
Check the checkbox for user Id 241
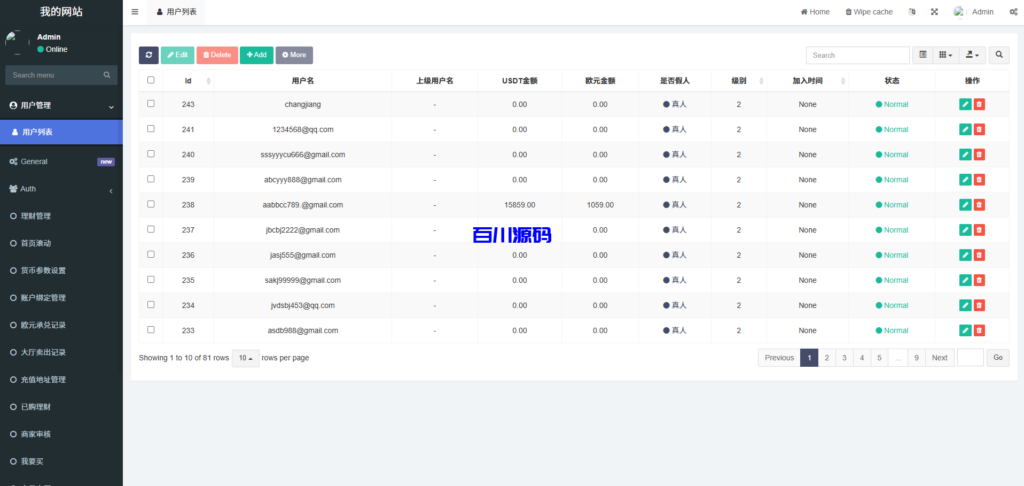tap(151, 129)
